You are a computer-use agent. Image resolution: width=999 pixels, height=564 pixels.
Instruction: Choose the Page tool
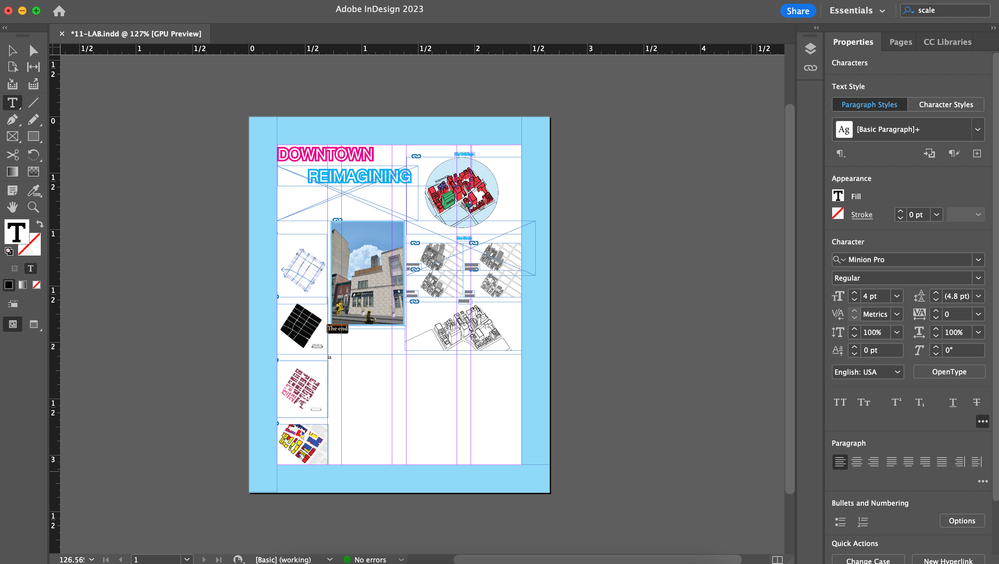coord(12,67)
